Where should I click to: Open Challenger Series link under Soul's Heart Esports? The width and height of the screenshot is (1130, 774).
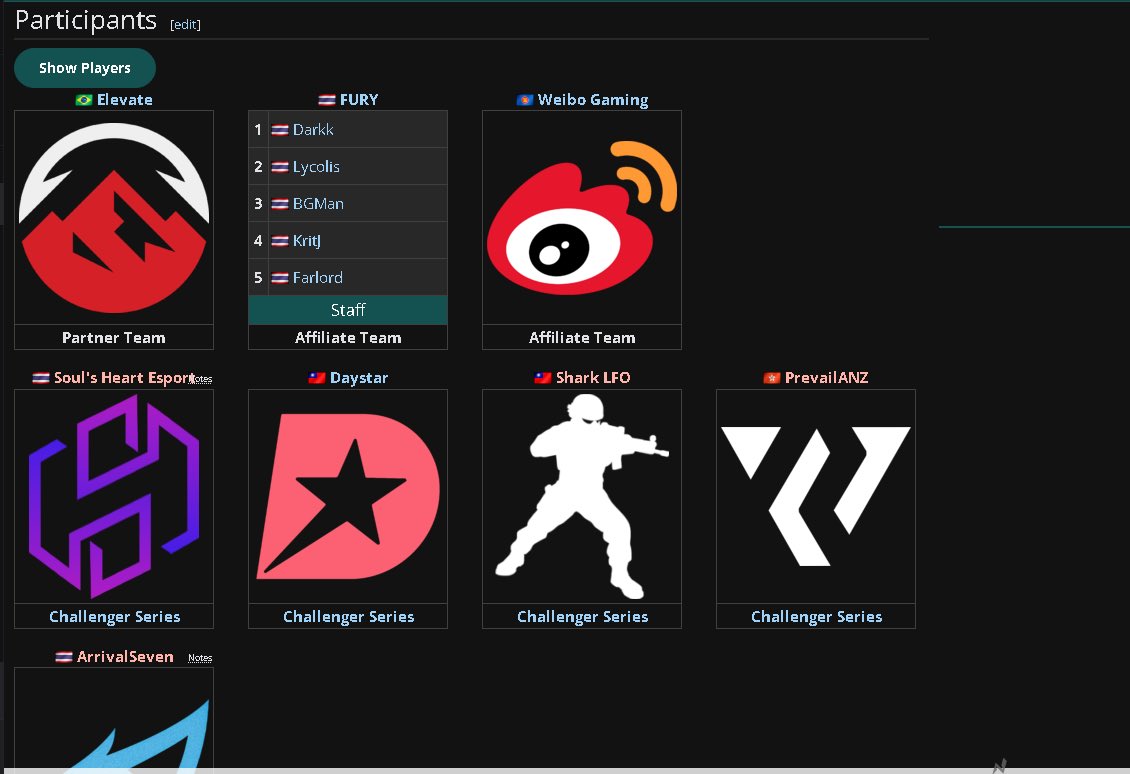coord(115,617)
